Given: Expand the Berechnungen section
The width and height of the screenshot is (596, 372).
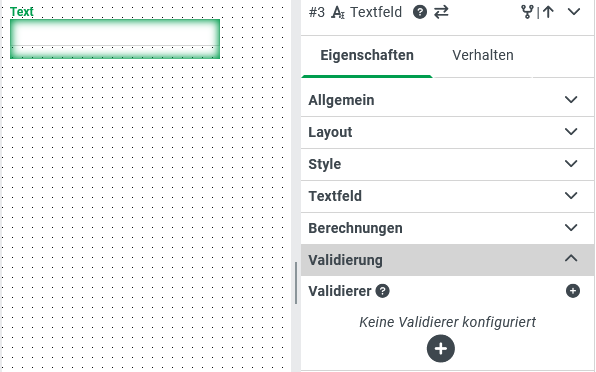Looking at the screenshot, I should pyautogui.click(x=447, y=228).
